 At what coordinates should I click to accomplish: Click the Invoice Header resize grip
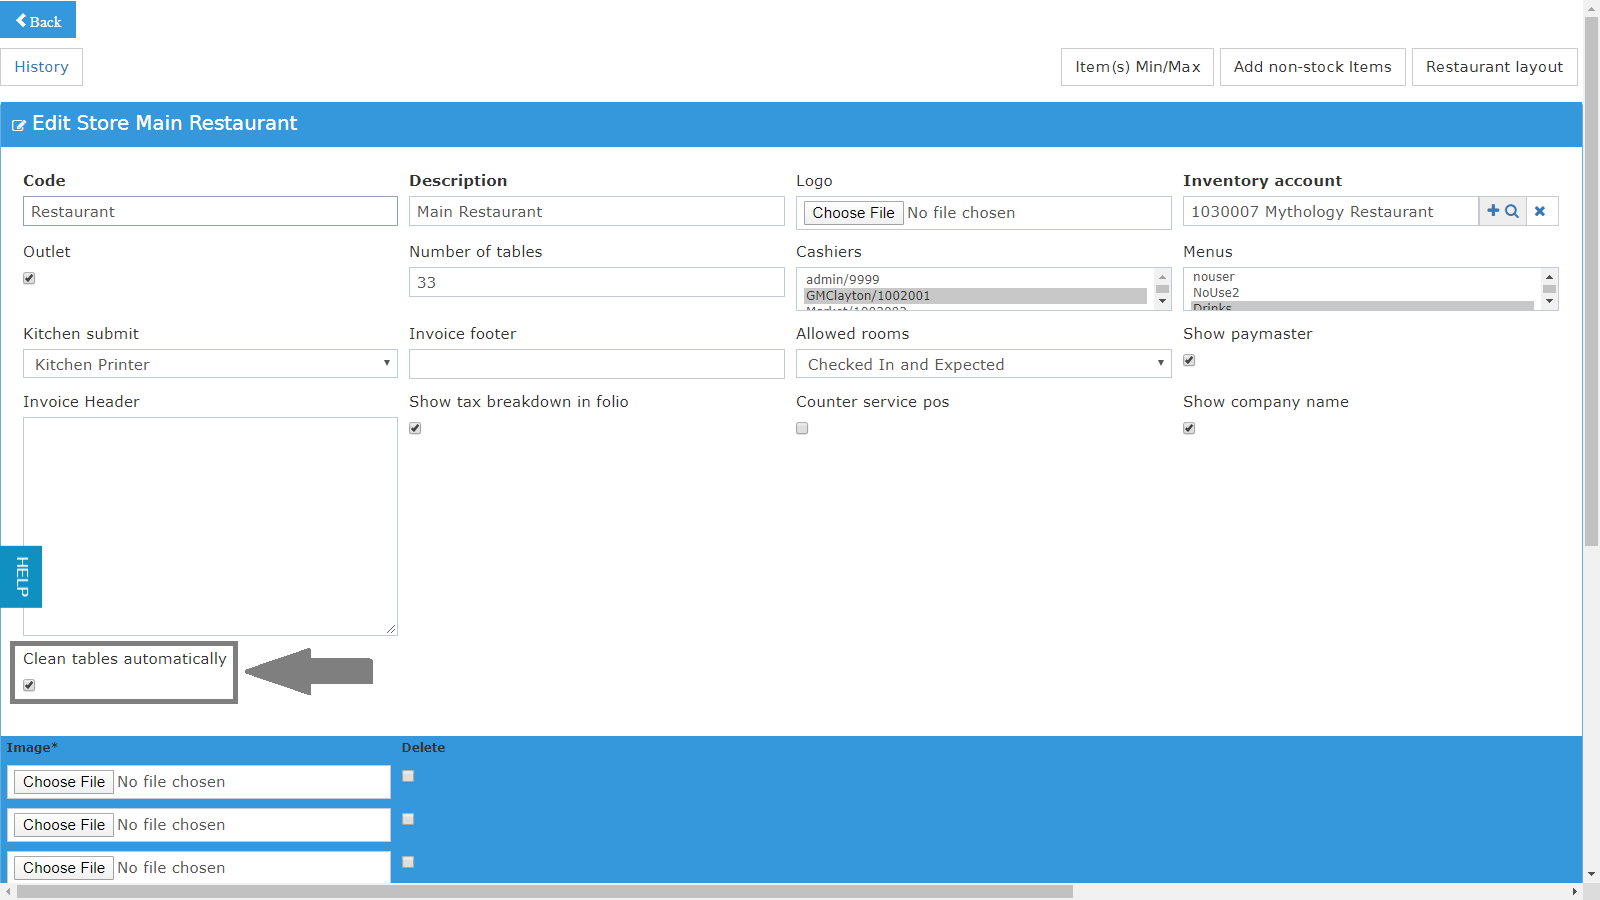(x=391, y=629)
